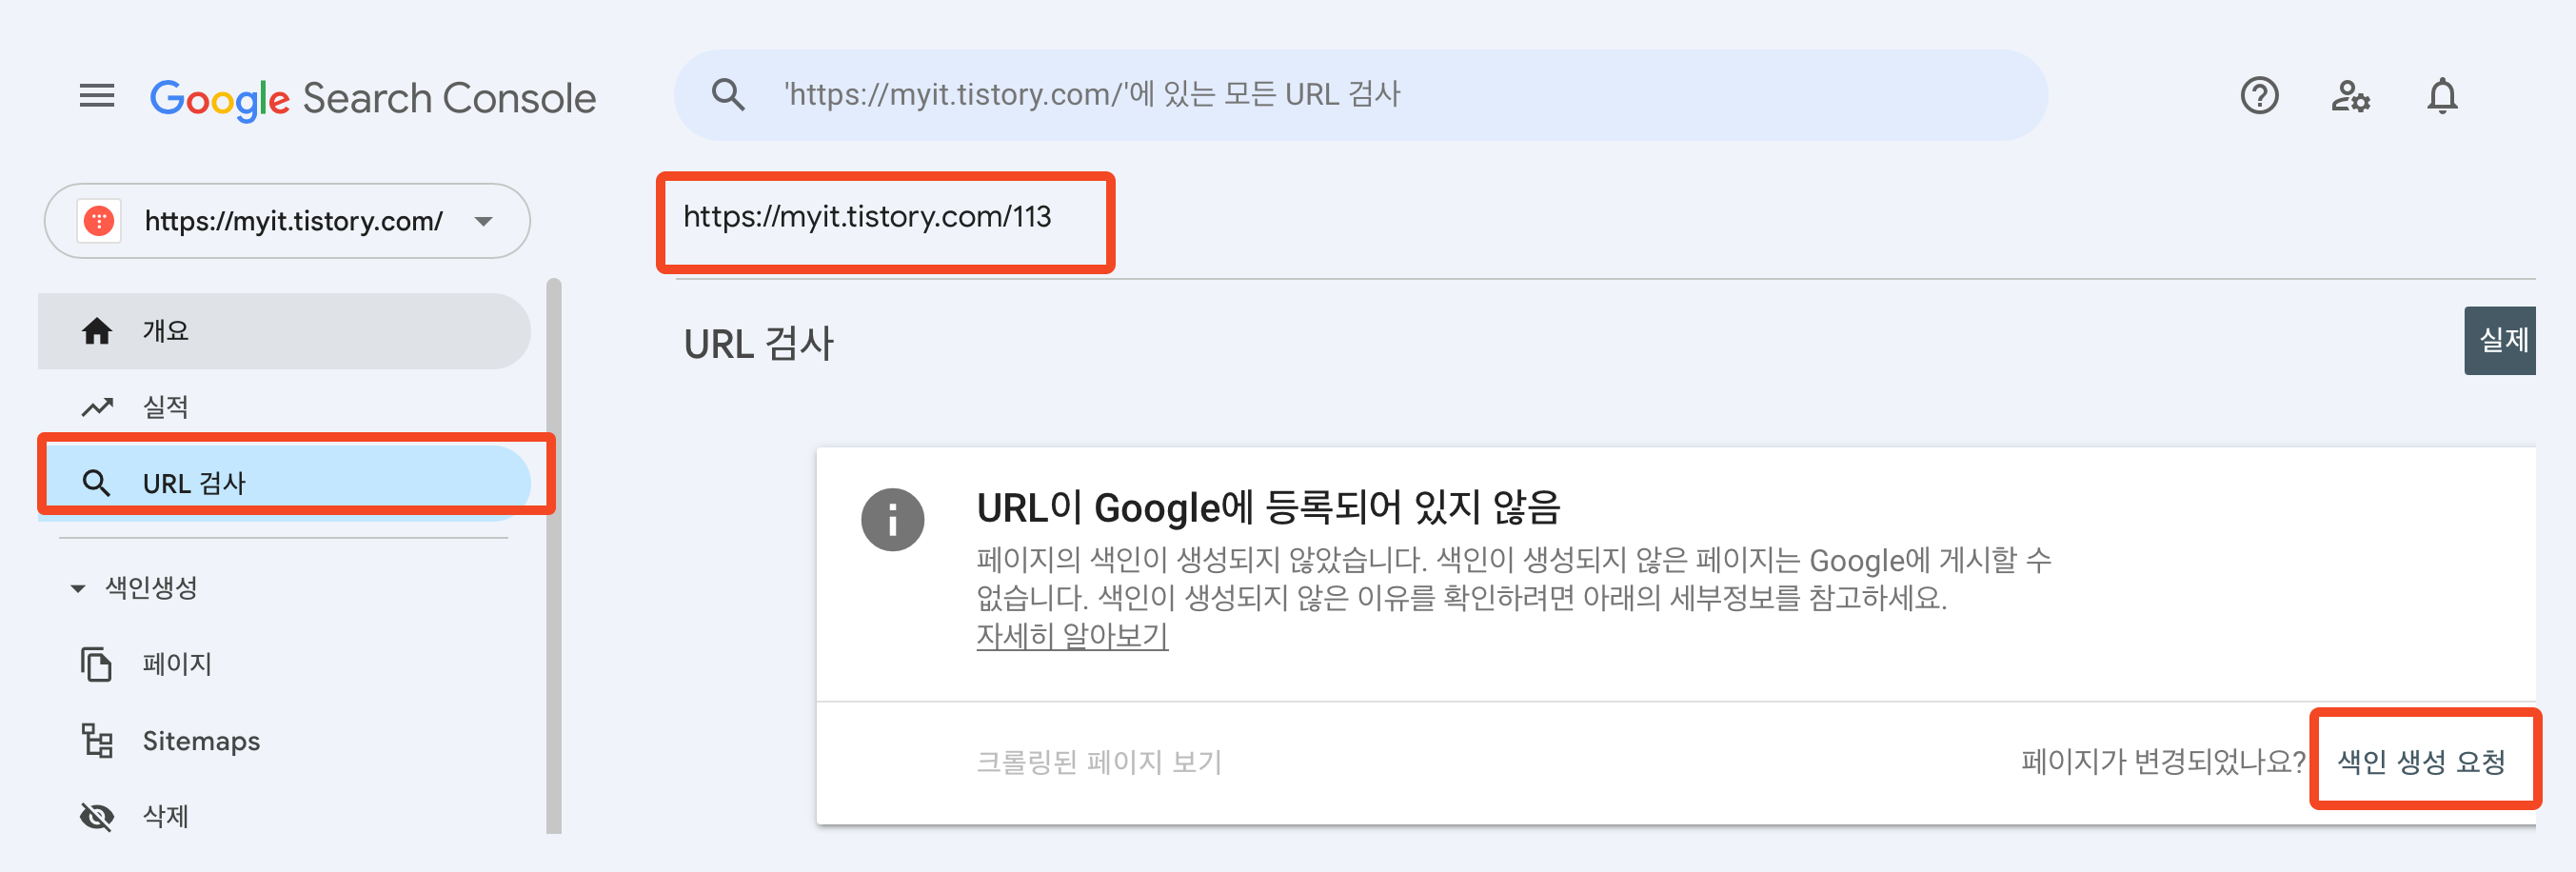Open the property selector dropdown arrow
This screenshot has height=872, width=2576.
pyautogui.click(x=484, y=221)
